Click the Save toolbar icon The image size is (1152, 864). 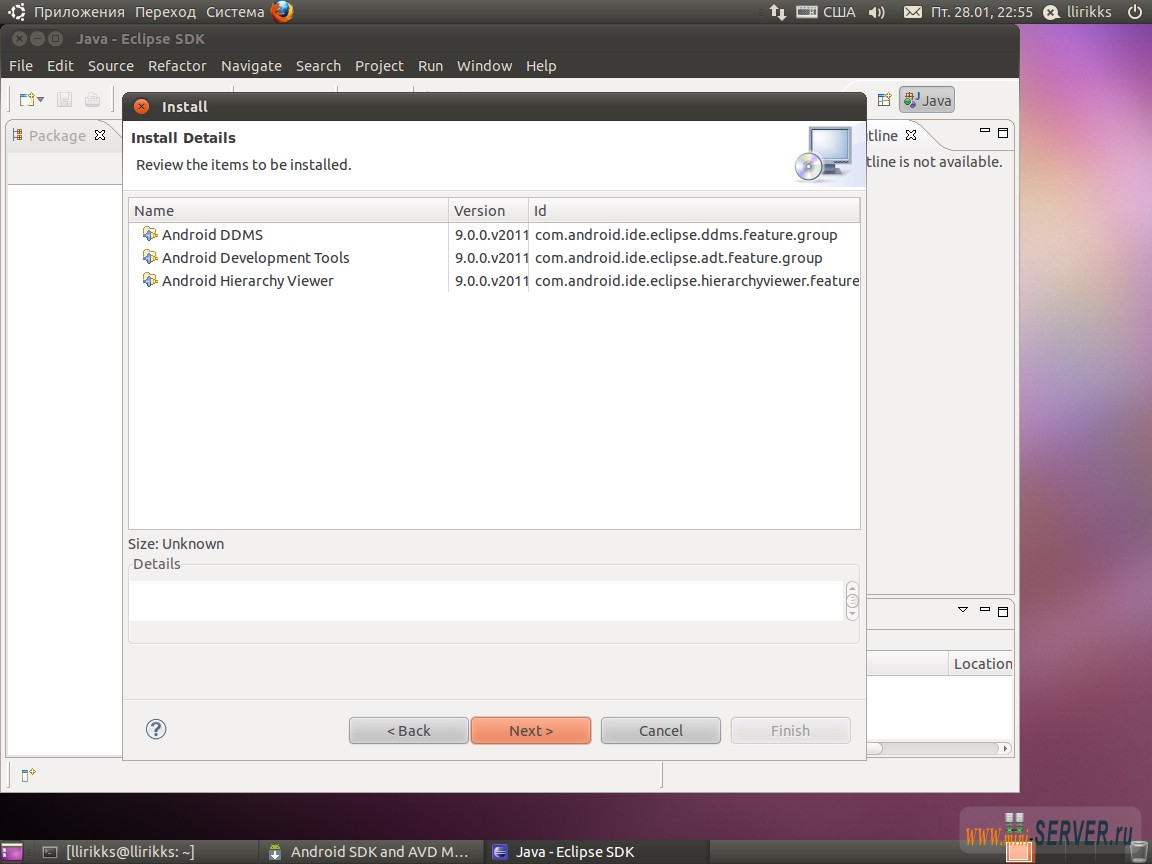tap(65, 99)
